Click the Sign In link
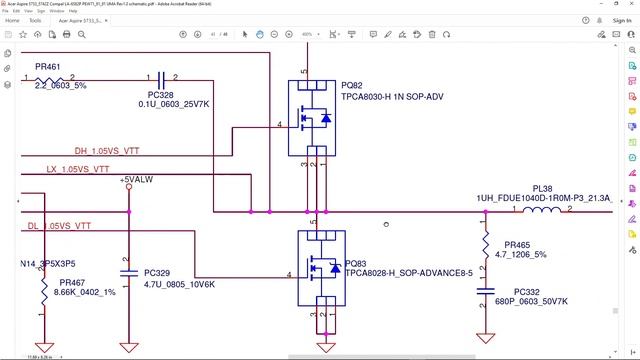This screenshot has width=640, height=360. pos(622,20)
